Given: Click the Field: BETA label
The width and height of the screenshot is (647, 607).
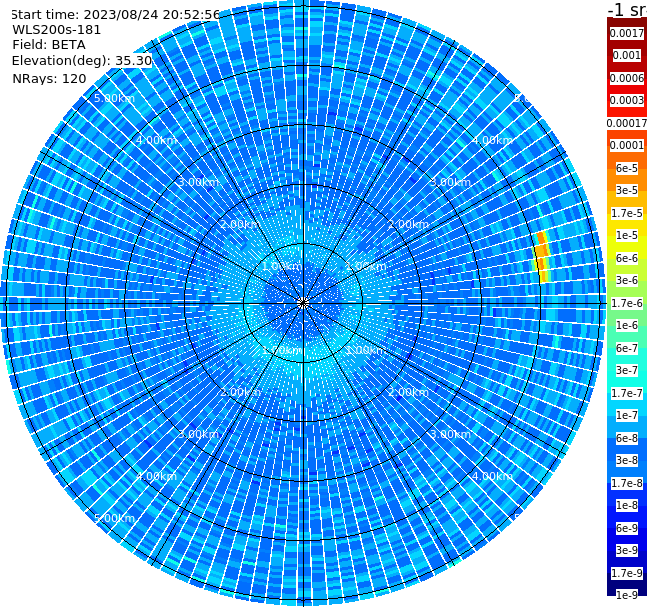Looking at the screenshot, I should point(49,45).
